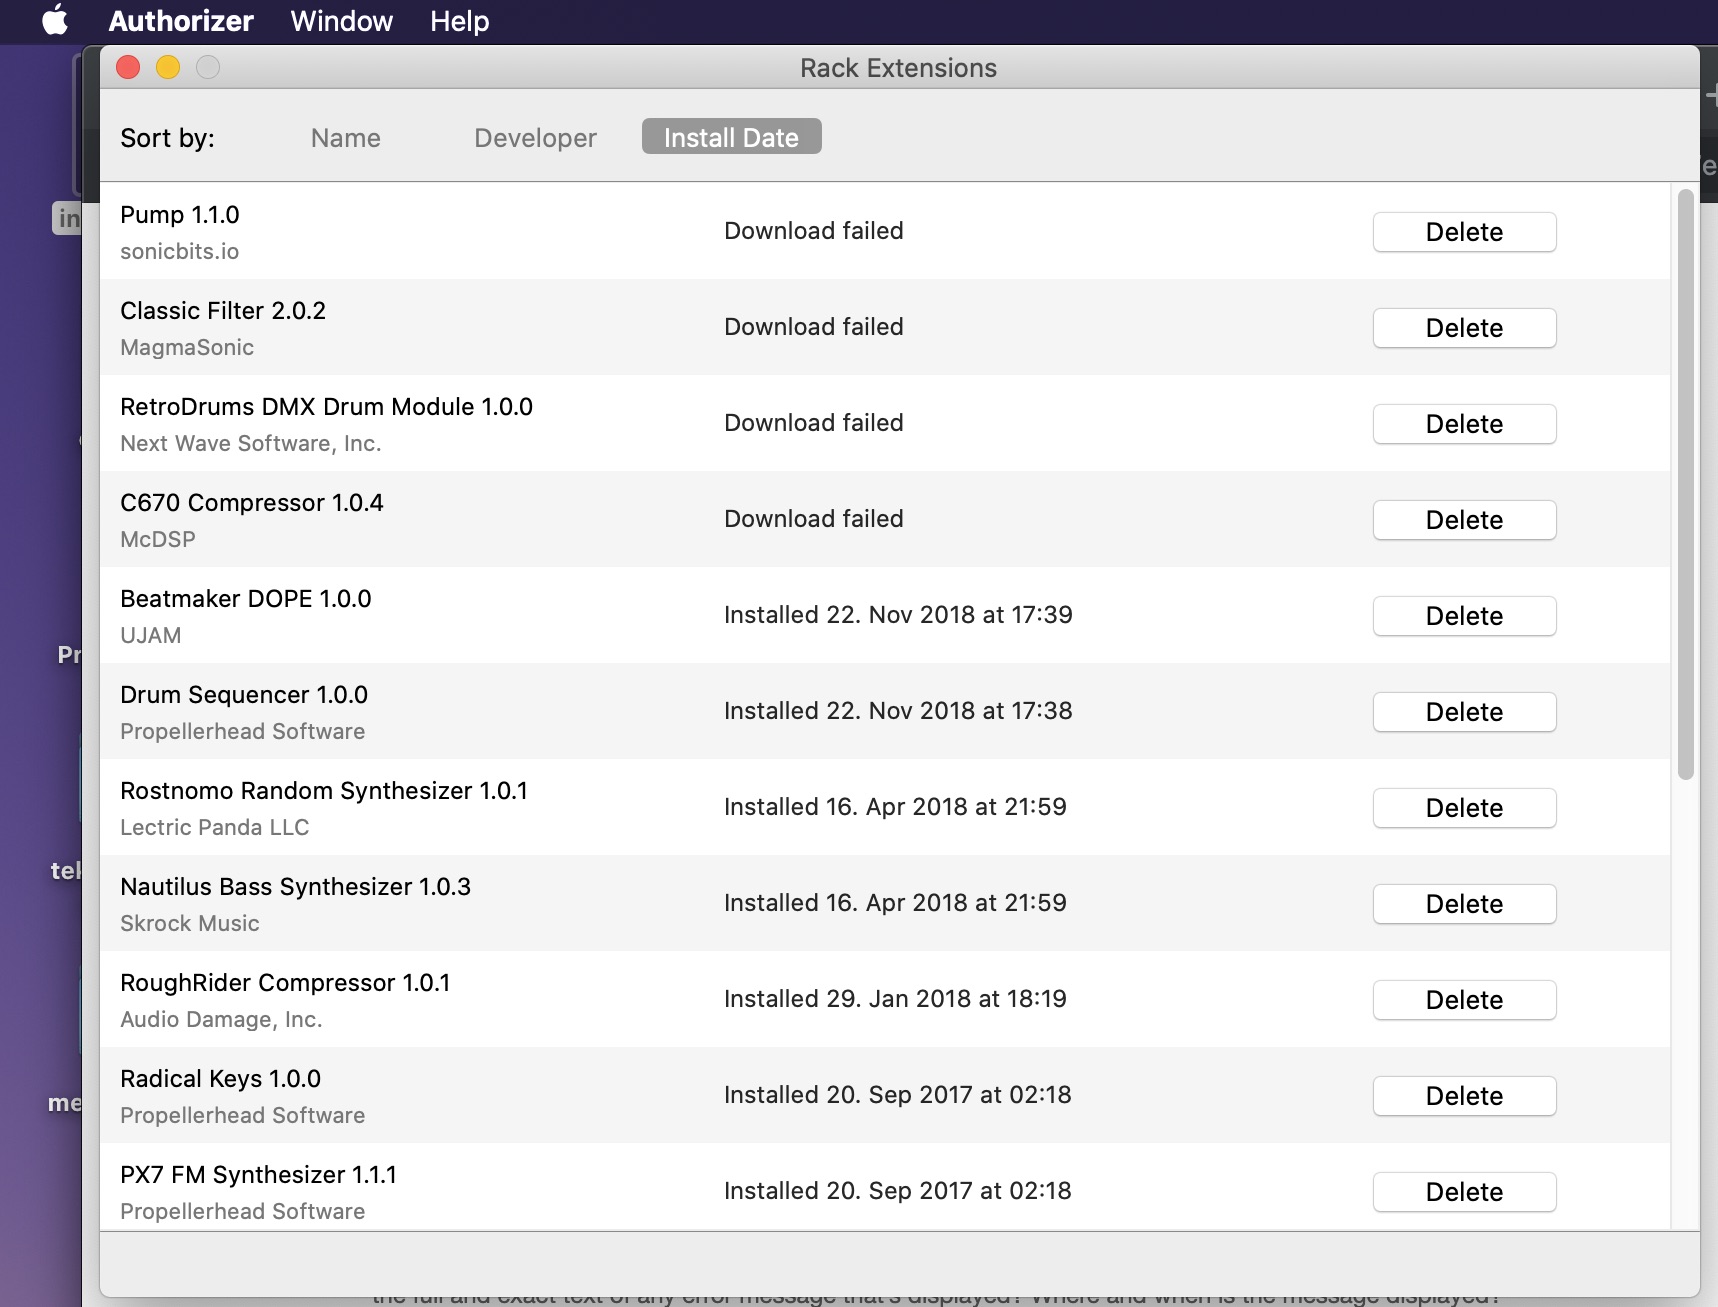1718x1307 pixels.
Task: Select Classic Filter 2.0.2 name text
Action: click(223, 311)
